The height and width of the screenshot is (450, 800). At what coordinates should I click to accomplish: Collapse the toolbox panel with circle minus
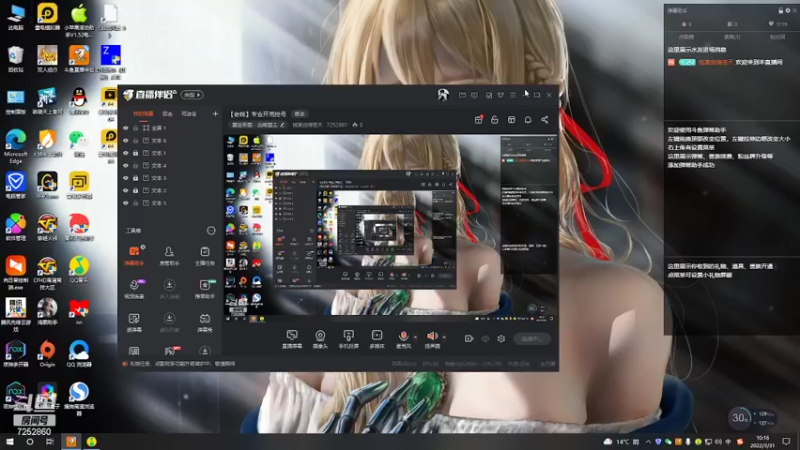(211, 231)
